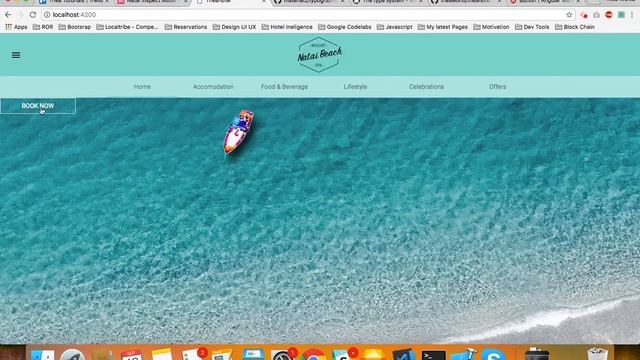Open the Offers nav item
The width and height of the screenshot is (640, 360).
pos(498,87)
